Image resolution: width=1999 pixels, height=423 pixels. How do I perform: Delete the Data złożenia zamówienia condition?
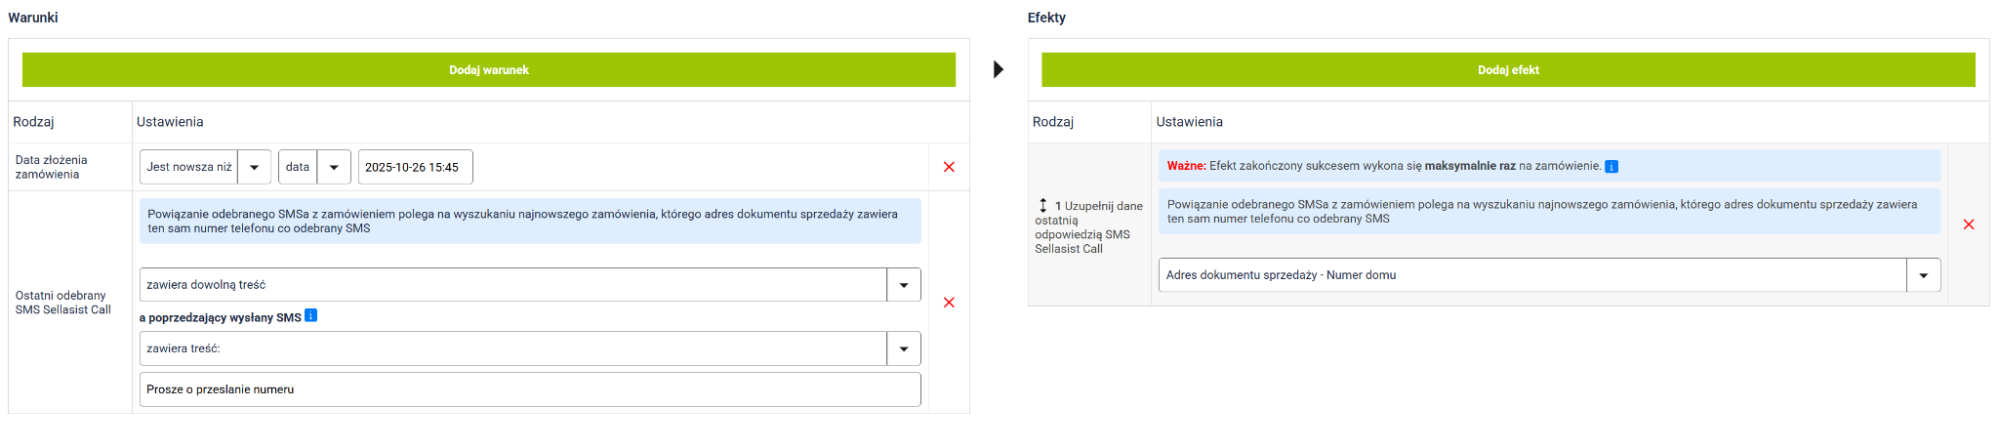pos(949,167)
